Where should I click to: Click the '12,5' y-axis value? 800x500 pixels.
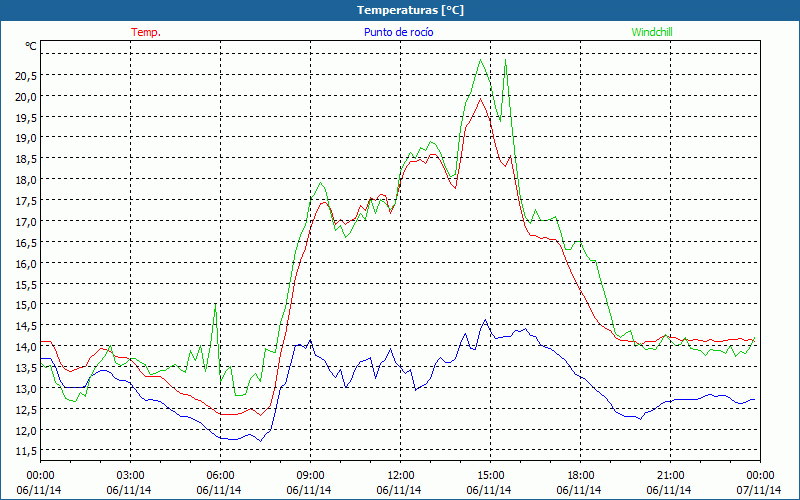(x=26, y=409)
